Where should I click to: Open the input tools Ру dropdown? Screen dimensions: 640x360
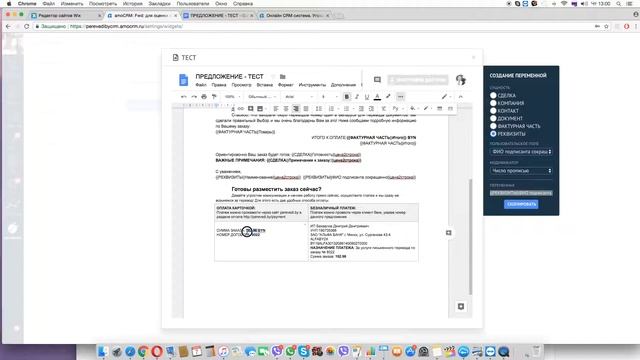[397, 109]
